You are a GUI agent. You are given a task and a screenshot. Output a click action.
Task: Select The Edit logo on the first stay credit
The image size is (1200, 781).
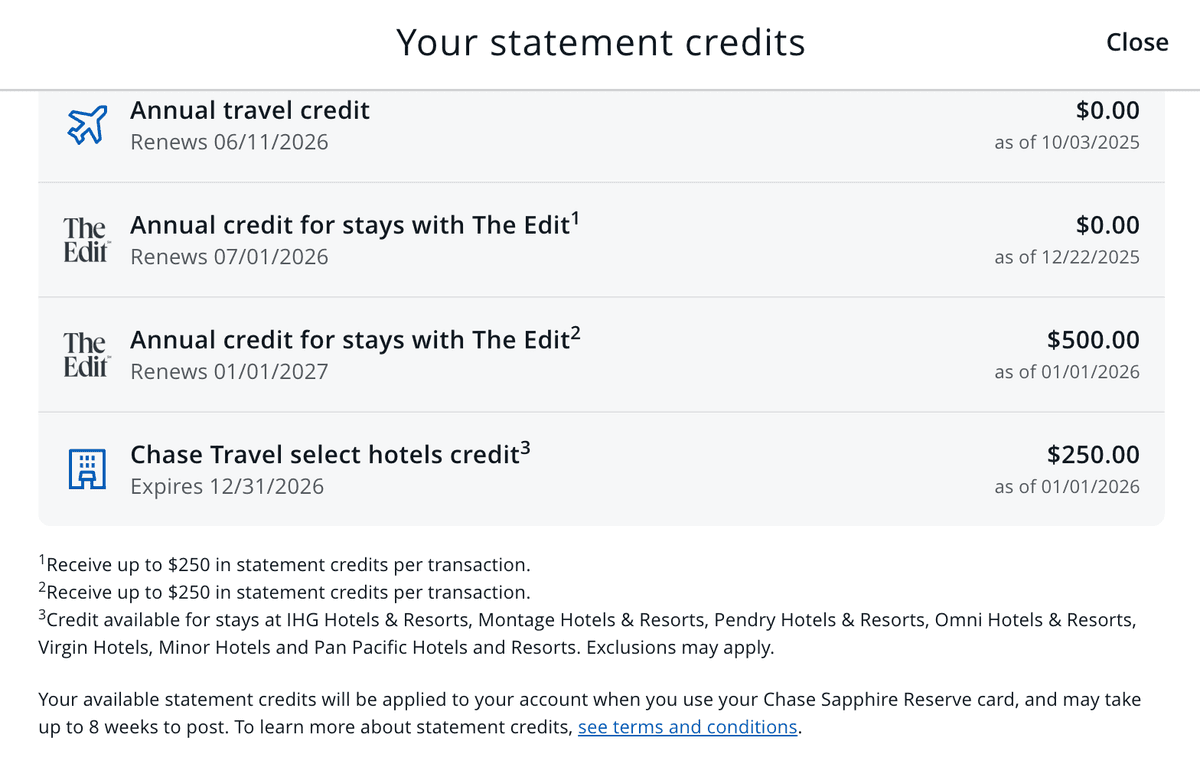[86, 240]
